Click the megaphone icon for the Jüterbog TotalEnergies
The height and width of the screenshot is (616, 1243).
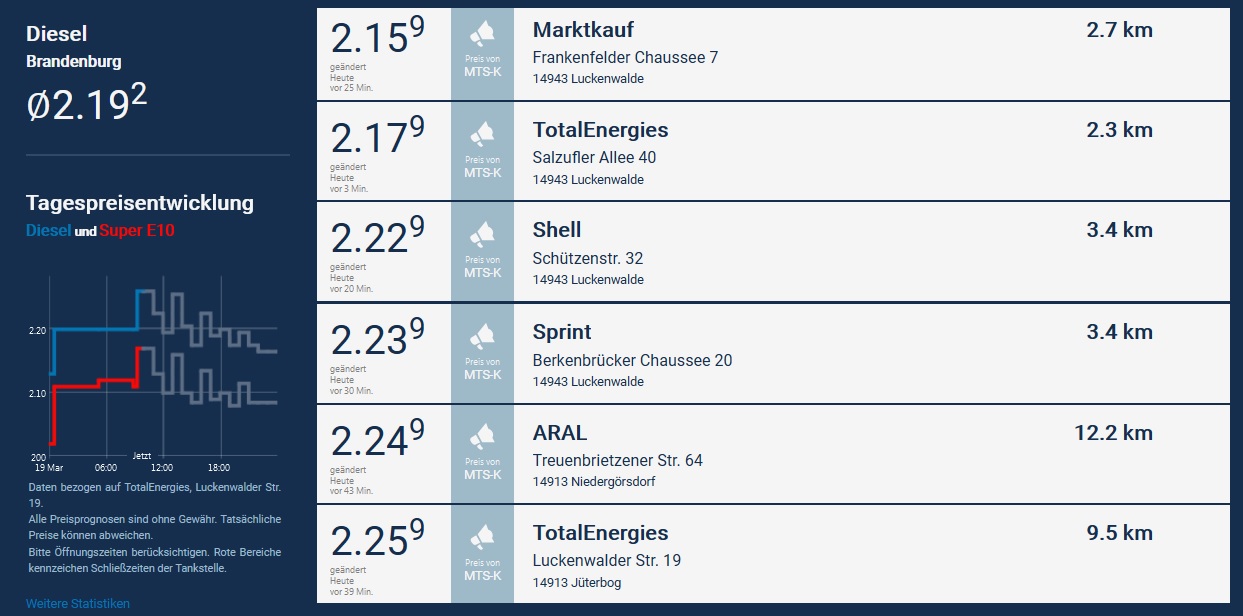coord(482,536)
